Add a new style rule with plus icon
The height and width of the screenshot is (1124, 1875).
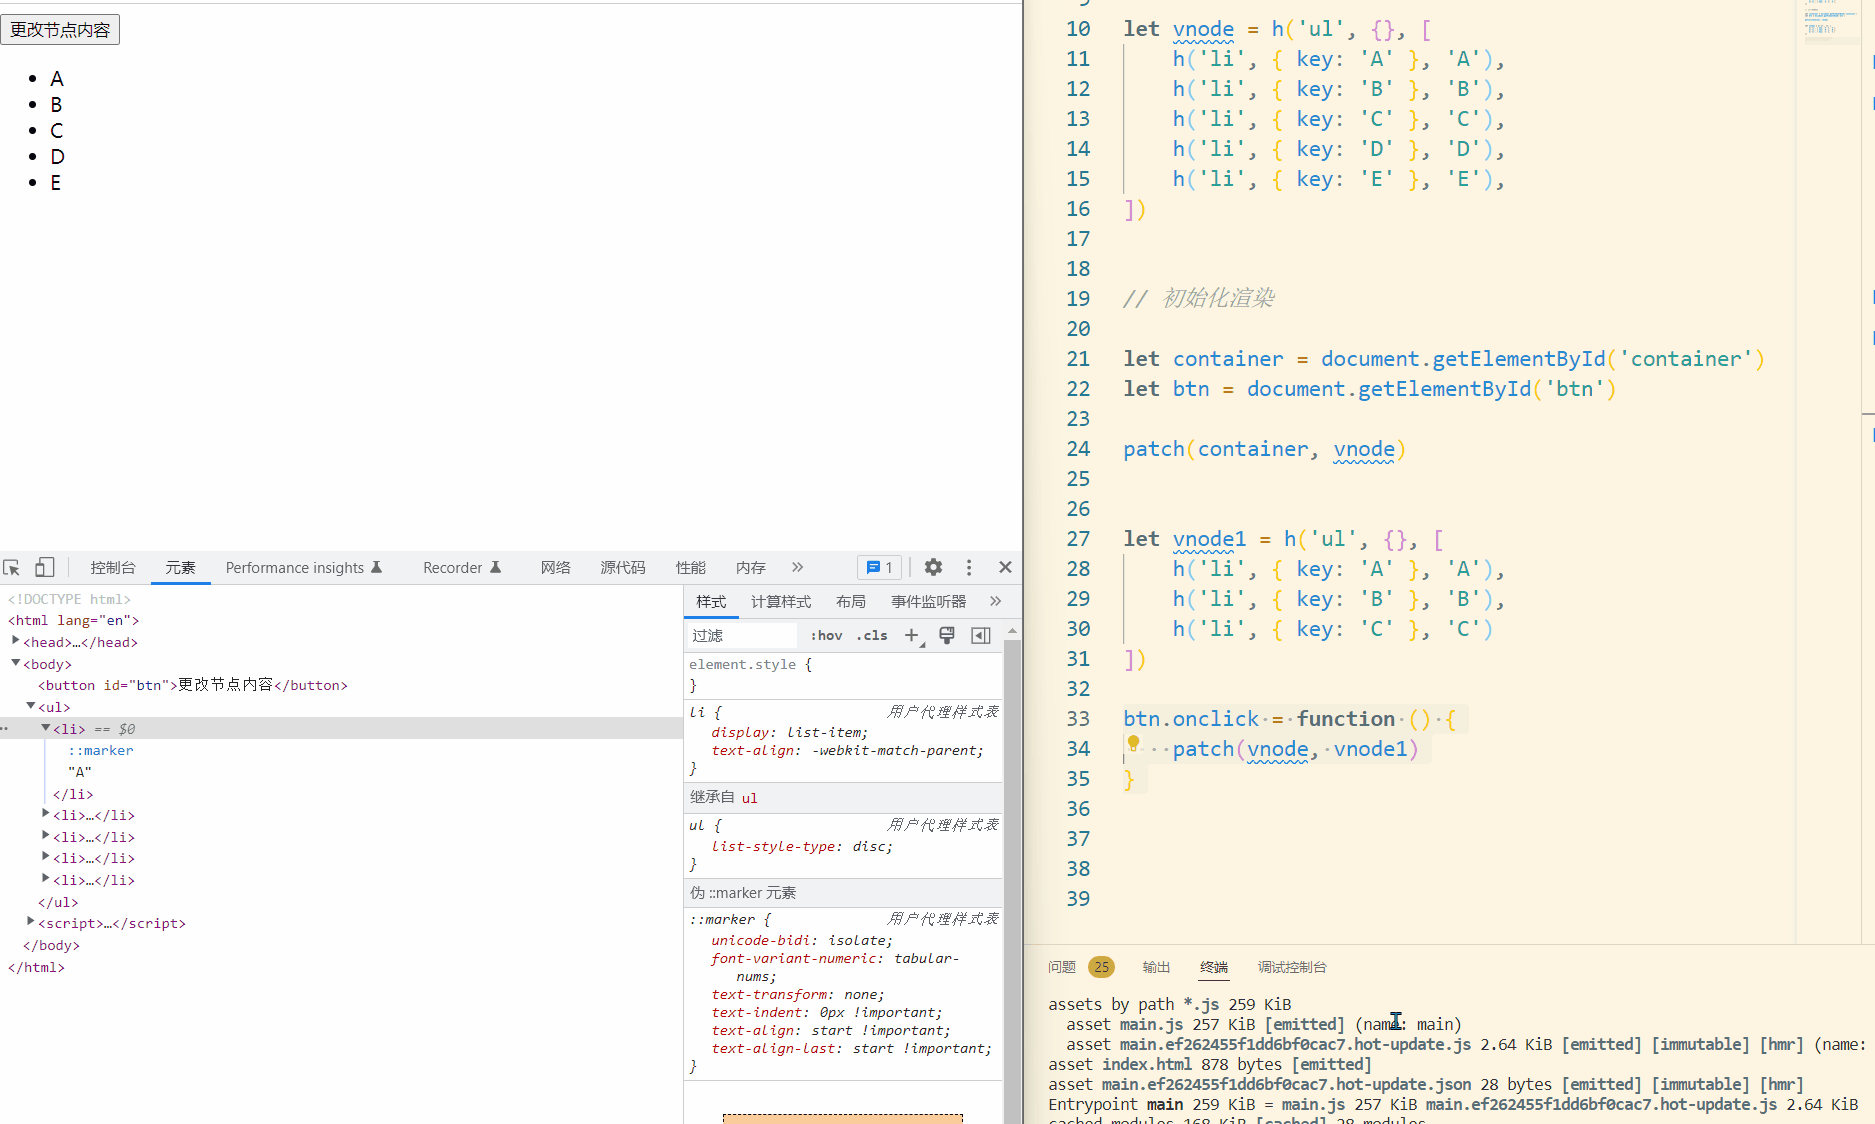(x=912, y=636)
